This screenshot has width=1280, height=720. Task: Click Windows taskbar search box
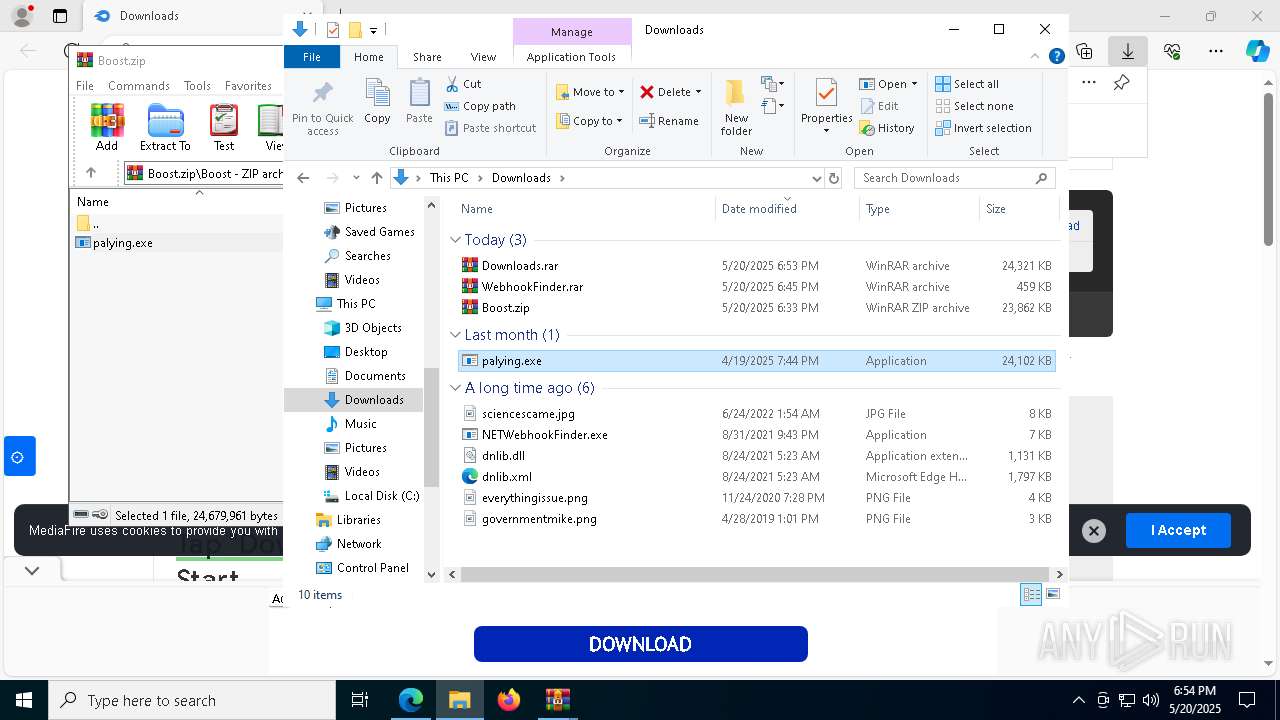(192, 701)
